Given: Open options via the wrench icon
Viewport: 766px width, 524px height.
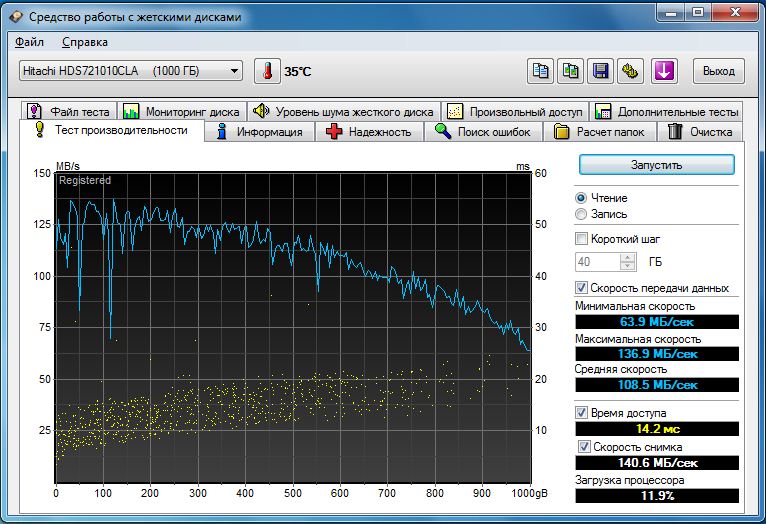Looking at the screenshot, I should (x=630, y=71).
